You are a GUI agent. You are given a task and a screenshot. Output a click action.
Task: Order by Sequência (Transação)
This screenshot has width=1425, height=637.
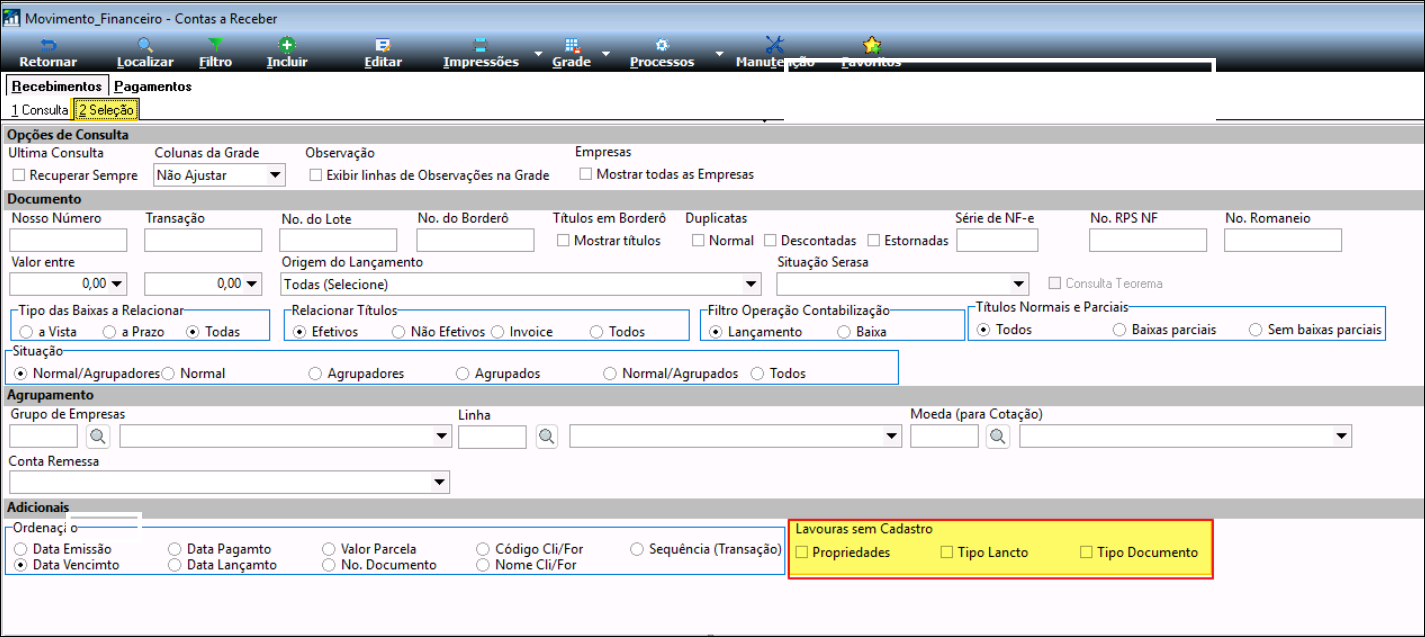pos(638,549)
